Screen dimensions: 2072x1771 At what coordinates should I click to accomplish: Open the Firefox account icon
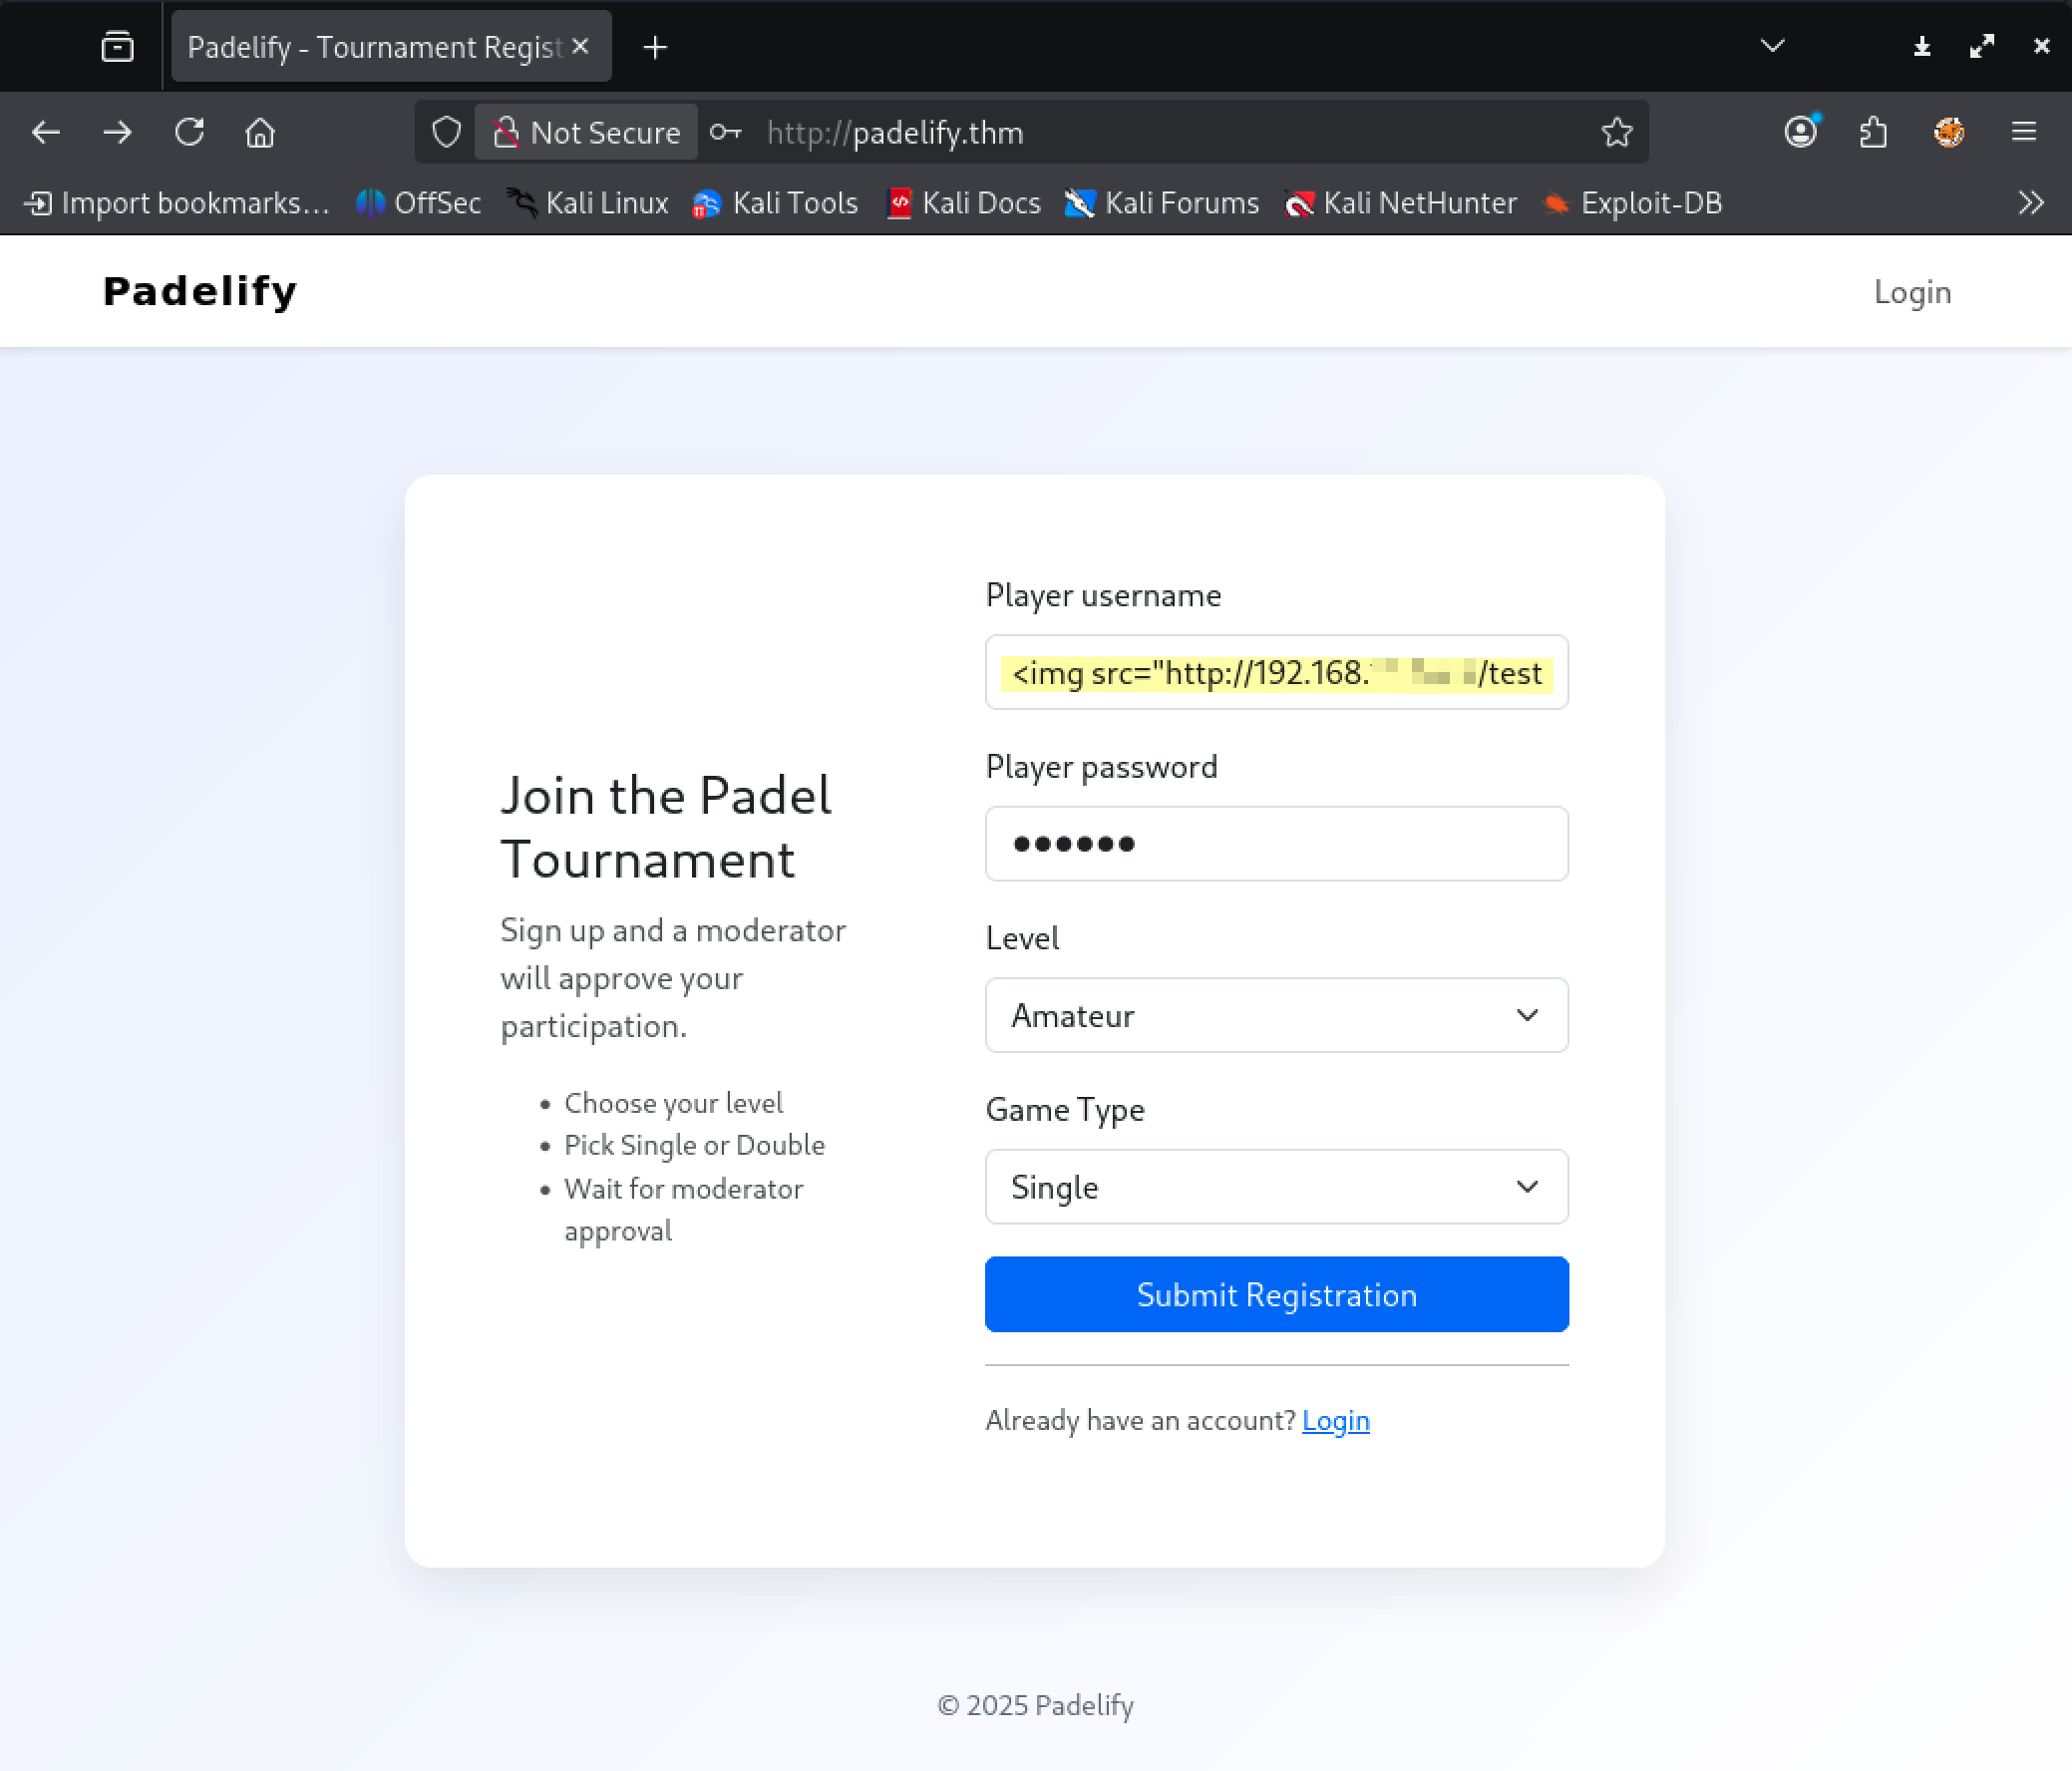coord(1800,132)
